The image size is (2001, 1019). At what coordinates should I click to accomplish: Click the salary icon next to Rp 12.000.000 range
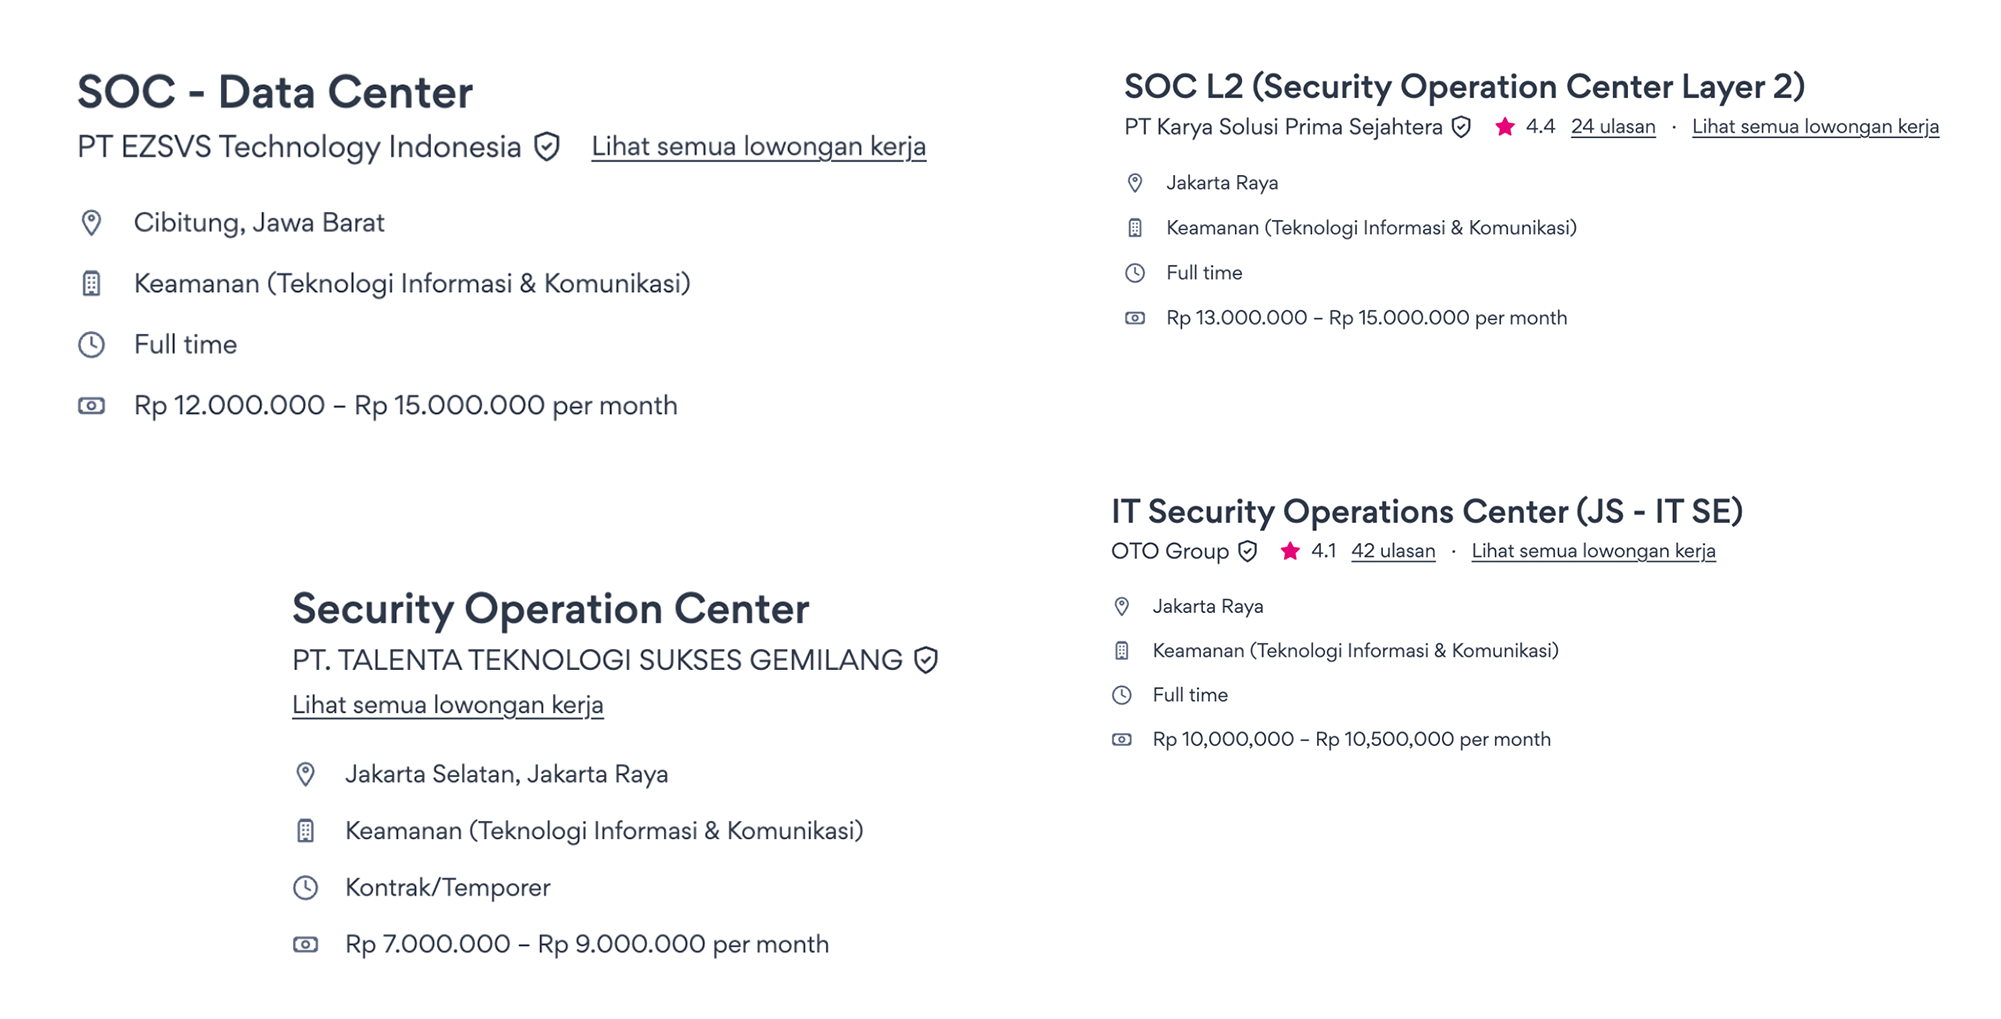(91, 405)
